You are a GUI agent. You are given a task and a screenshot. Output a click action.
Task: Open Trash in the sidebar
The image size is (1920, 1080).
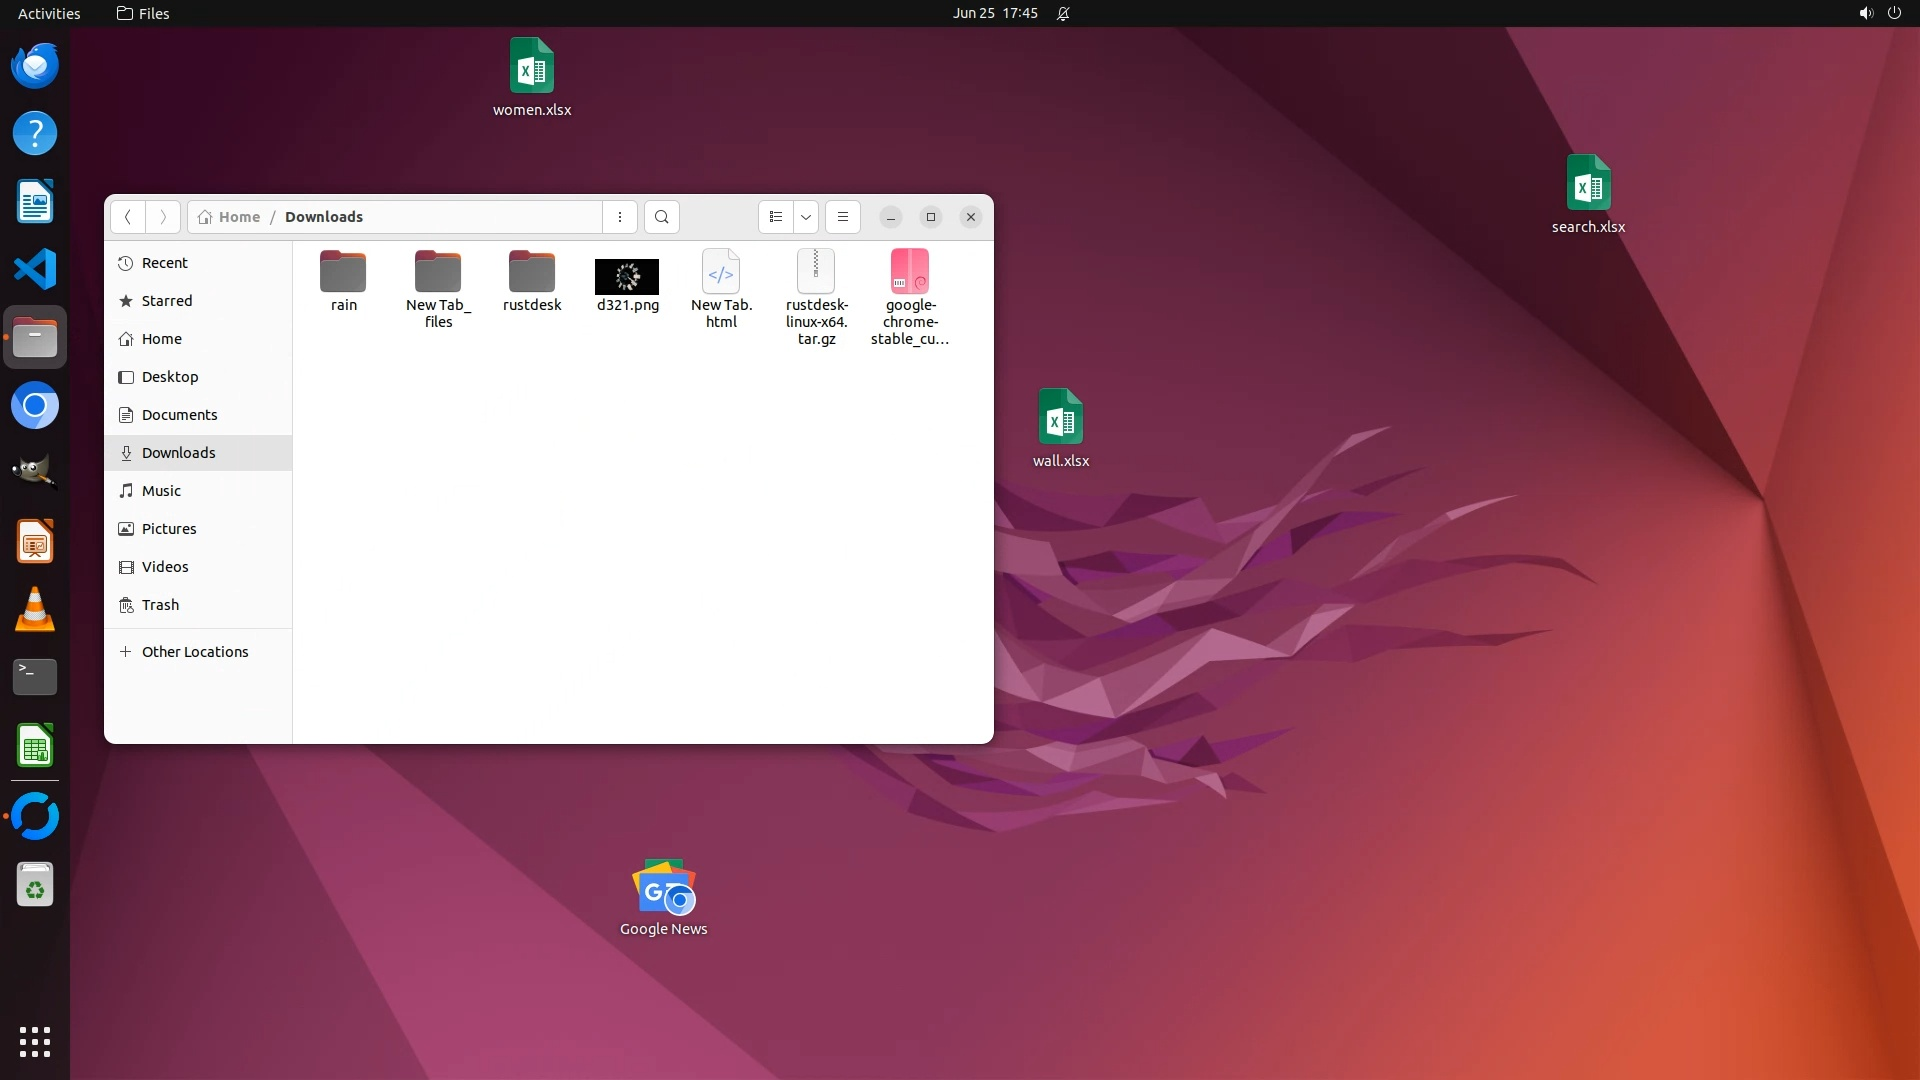160,605
